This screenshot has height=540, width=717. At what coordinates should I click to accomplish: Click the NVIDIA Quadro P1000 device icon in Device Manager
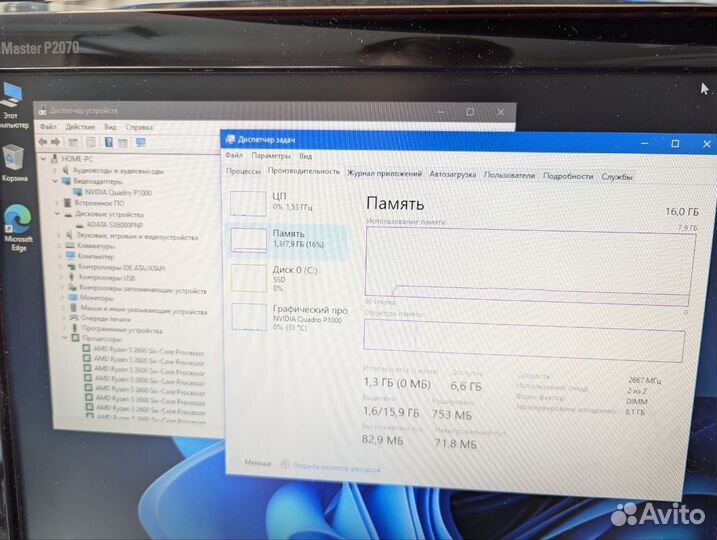[77, 192]
